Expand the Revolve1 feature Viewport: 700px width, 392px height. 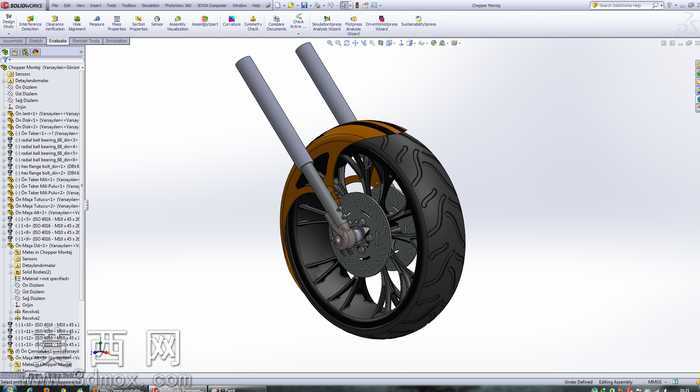[11, 312]
